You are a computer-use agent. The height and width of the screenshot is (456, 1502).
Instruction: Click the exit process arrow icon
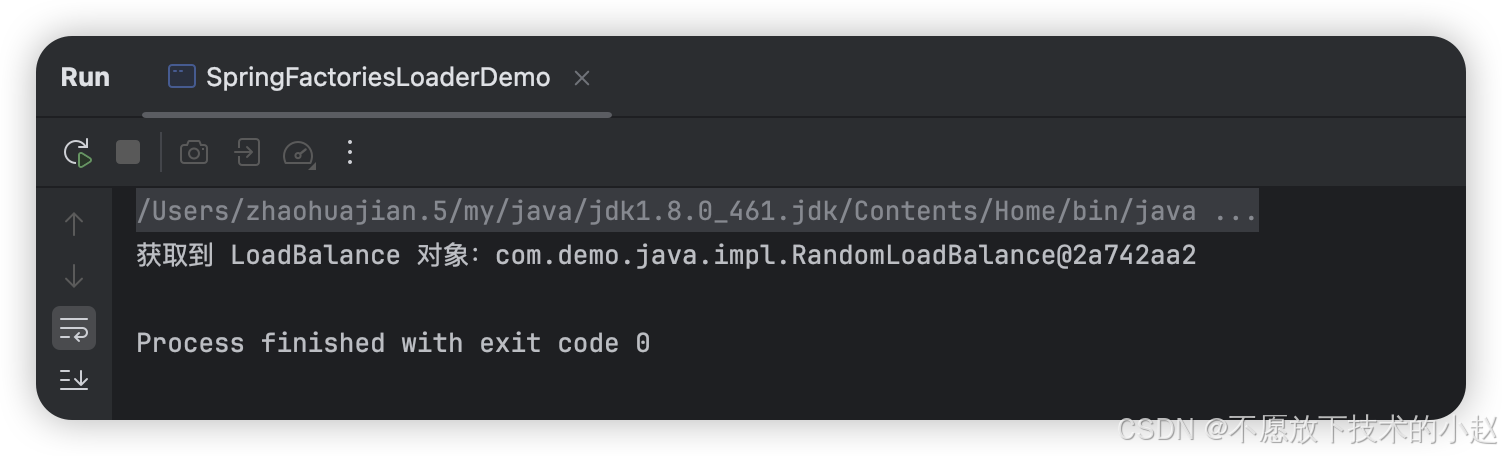[246, 152]
